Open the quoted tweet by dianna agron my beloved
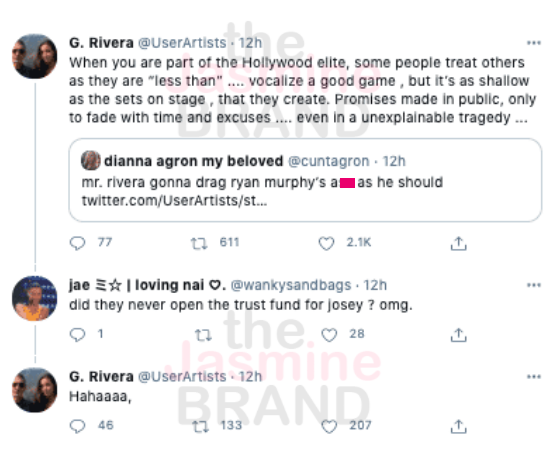 (305, 180)
